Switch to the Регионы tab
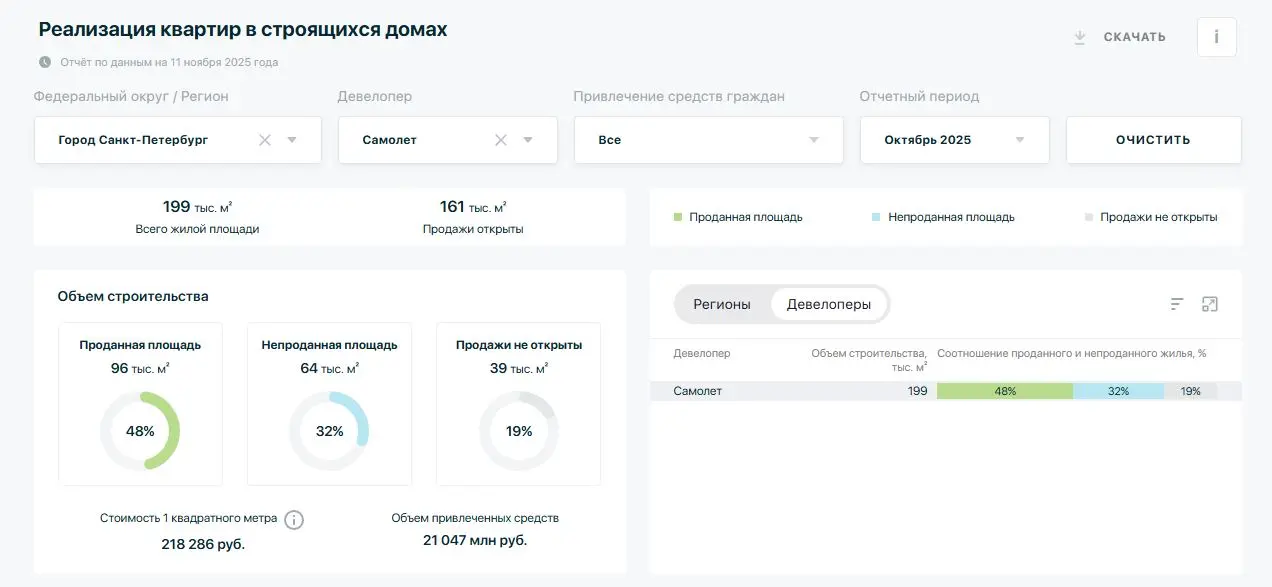The image size is (1272, 587). click(722, 304)
